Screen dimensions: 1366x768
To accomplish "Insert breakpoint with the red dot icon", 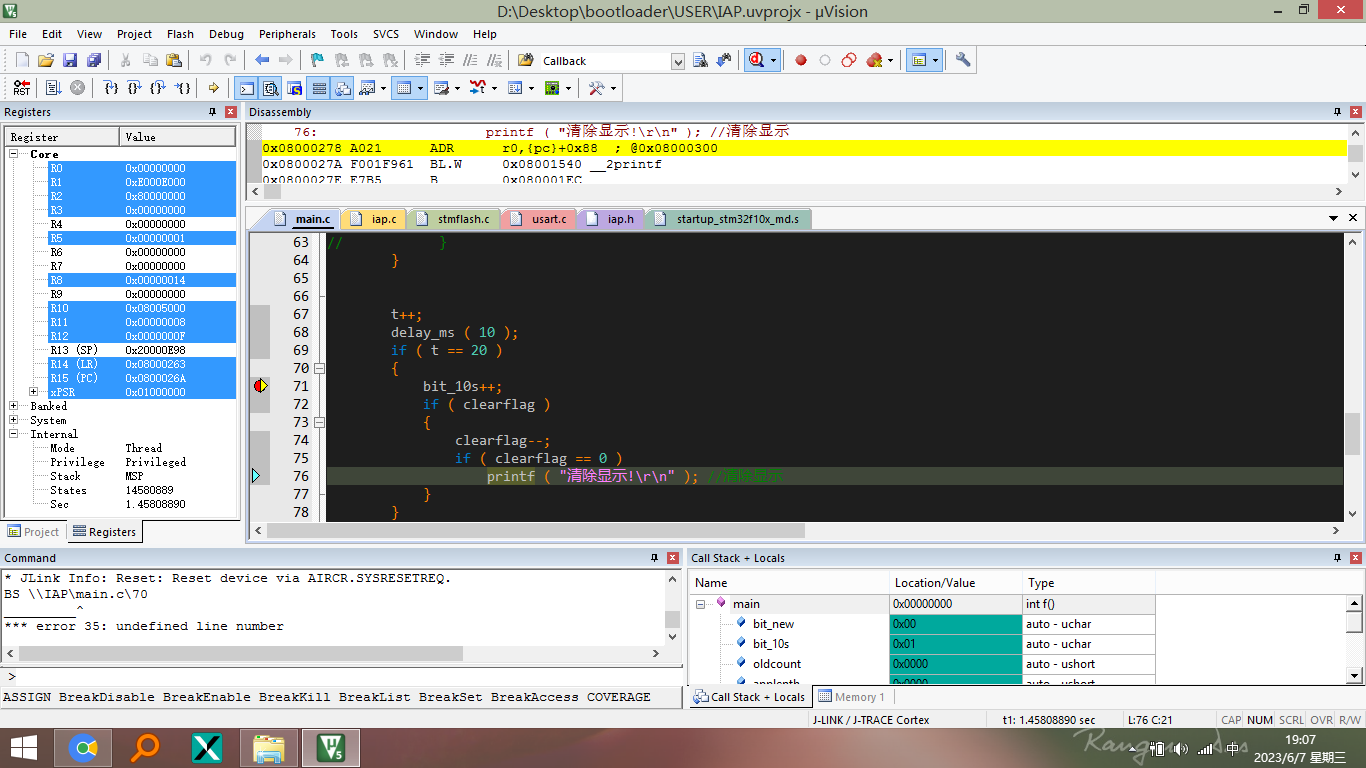I will [801, 61].
